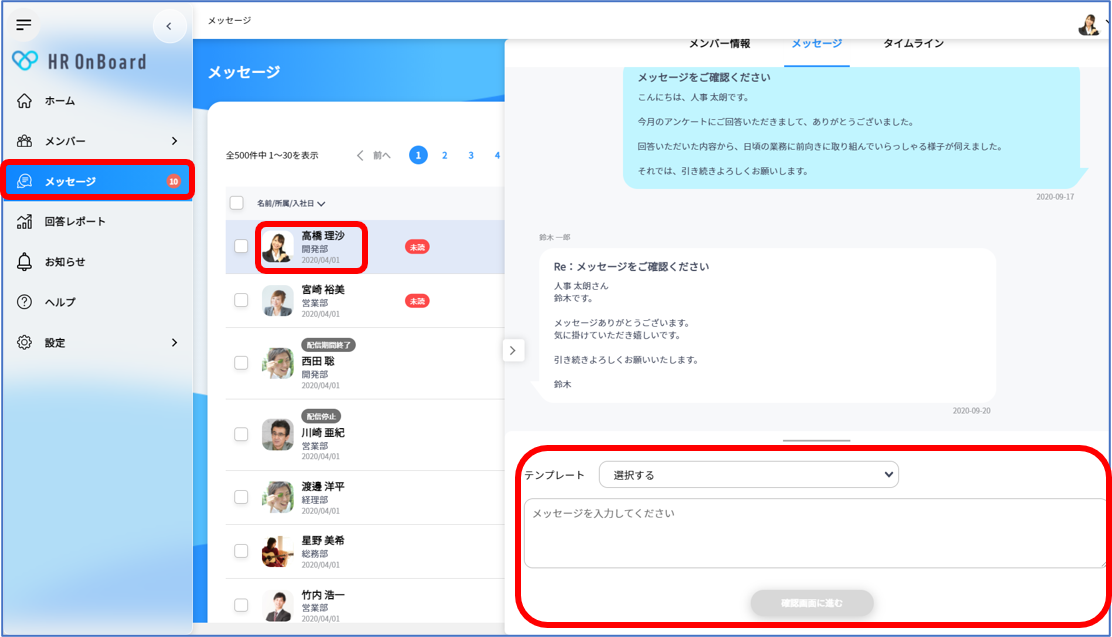This screenshot has width=1112, height=637.
Task: Tick the checkbox for 西田 聡
Action: pos(241,362)
